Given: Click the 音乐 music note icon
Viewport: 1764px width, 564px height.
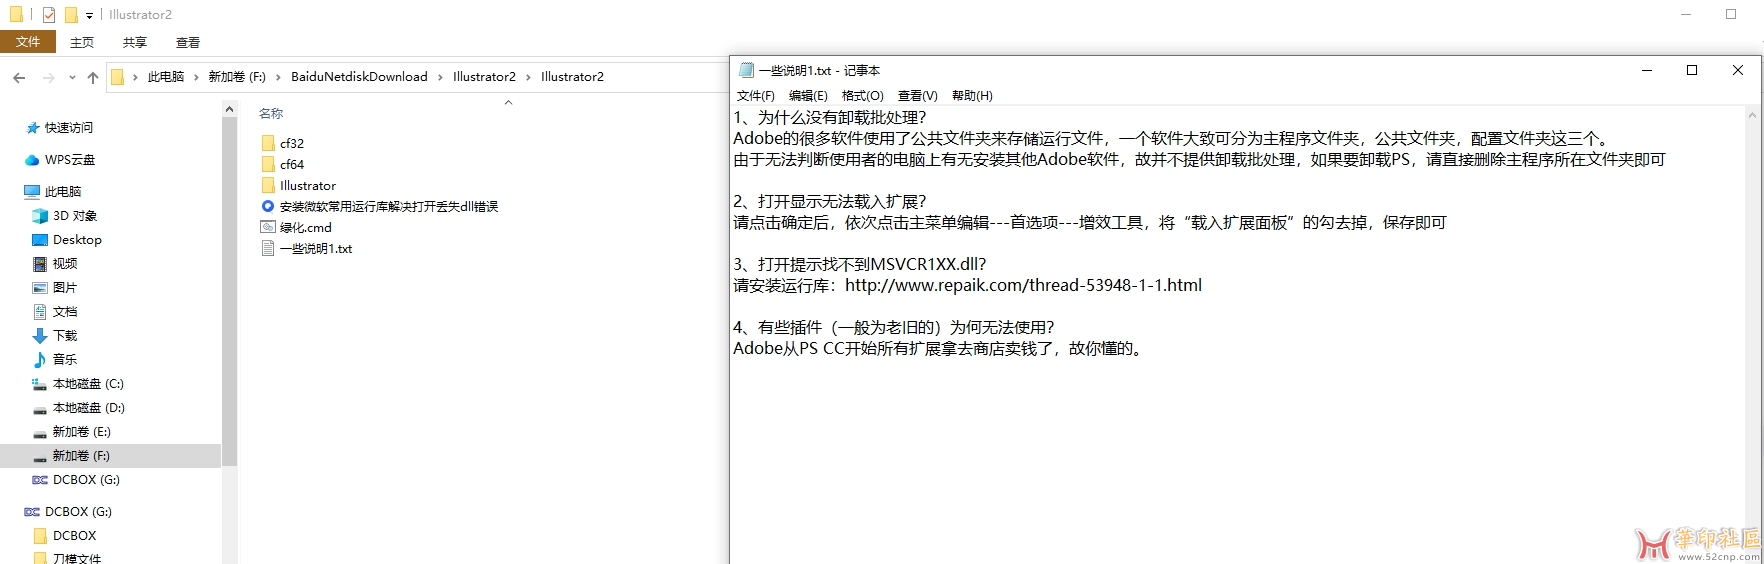Looking at the screenshot, I should [x=40, y=360].
